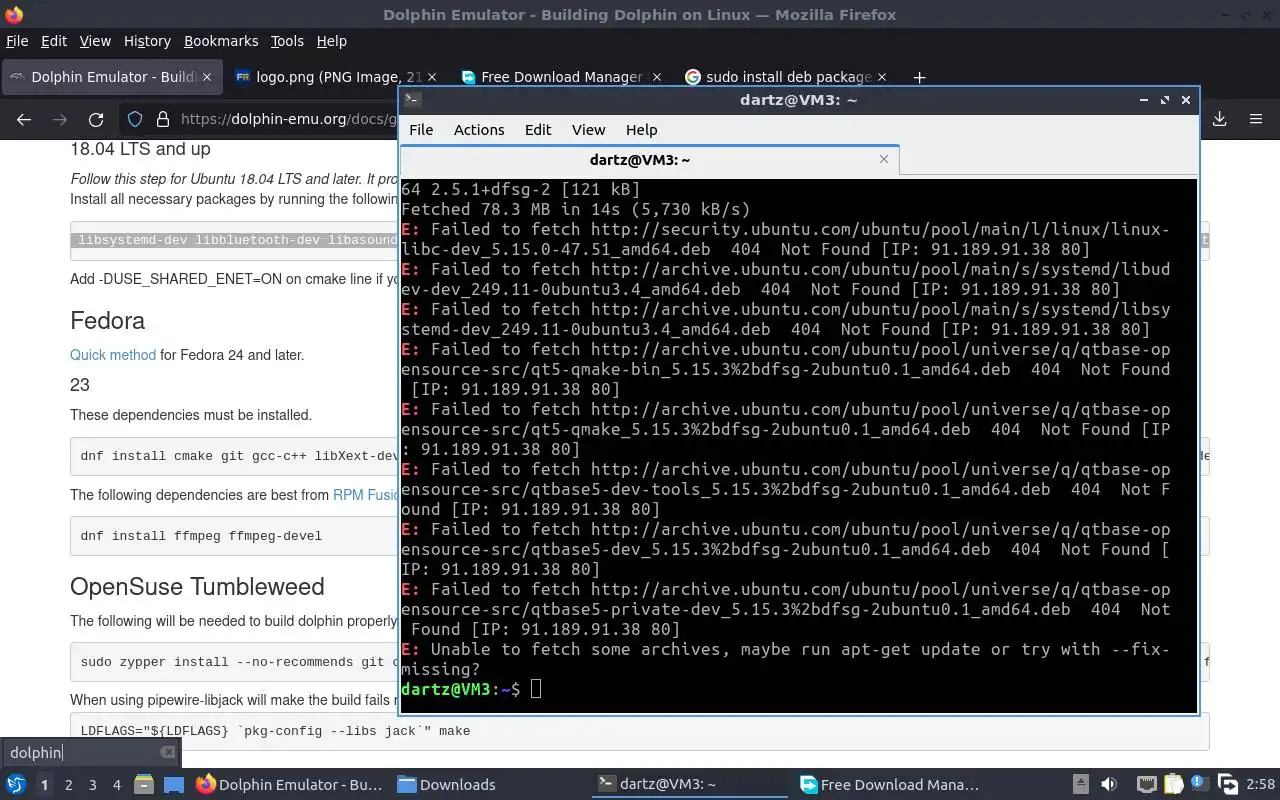The width and height of the screenshot is (1280, 800).
Task: Open the Firefox hamburger application menu
Action: [1256, 119]
